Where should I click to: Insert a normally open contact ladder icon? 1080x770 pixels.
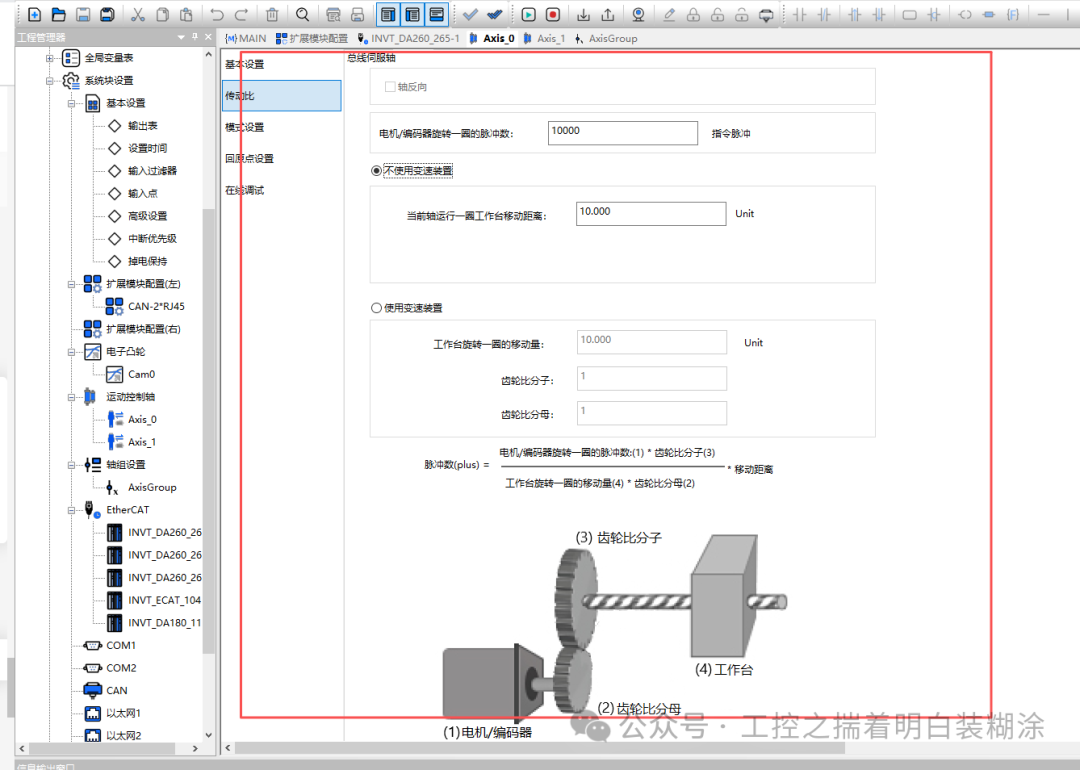pyautogui.click(x=800, y=14)
